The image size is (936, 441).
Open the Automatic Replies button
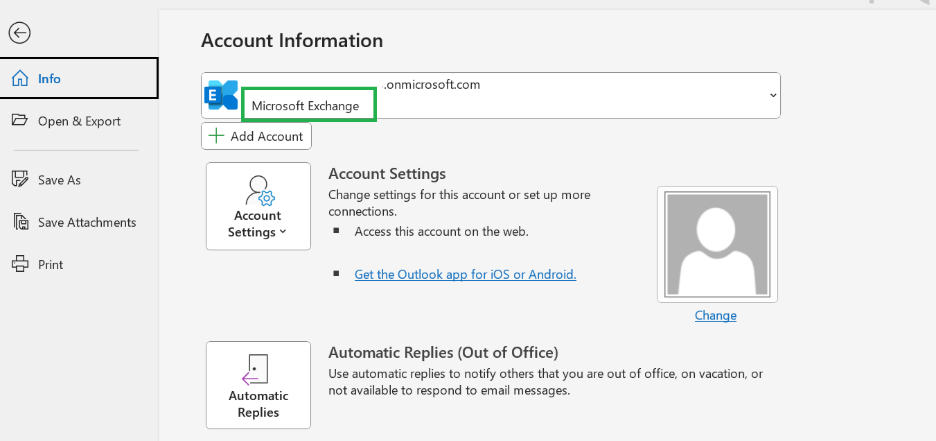258,385
